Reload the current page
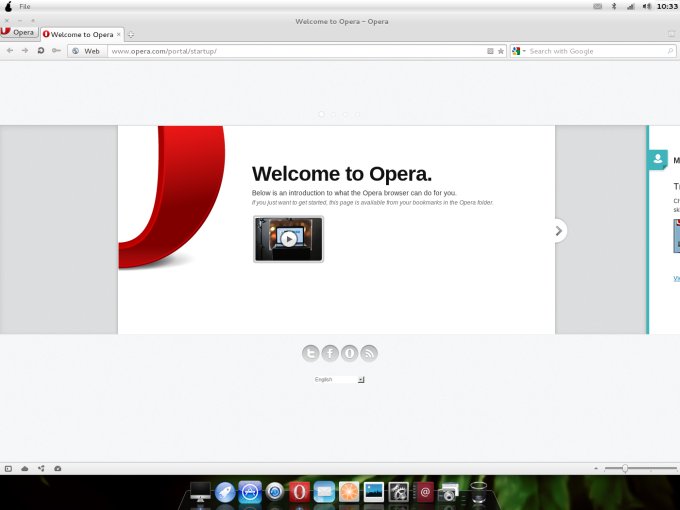This screenshot has width=680, height=510. [x=41, y=51]
